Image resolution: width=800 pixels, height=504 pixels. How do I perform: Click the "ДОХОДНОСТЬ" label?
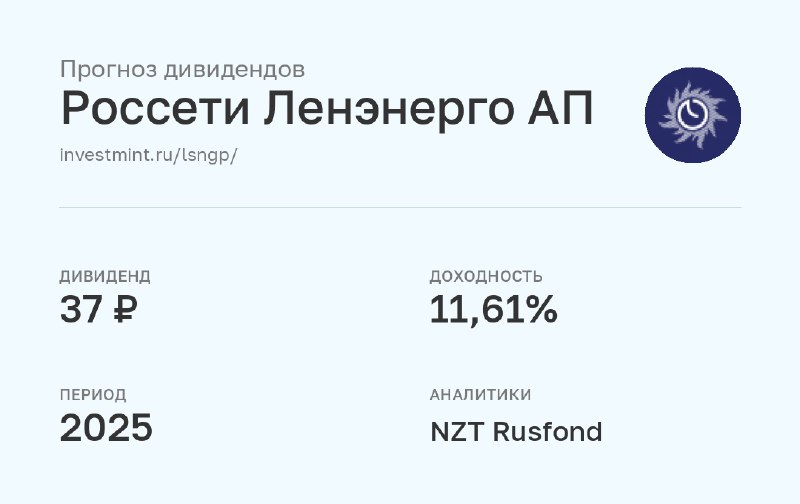[486, 276]
